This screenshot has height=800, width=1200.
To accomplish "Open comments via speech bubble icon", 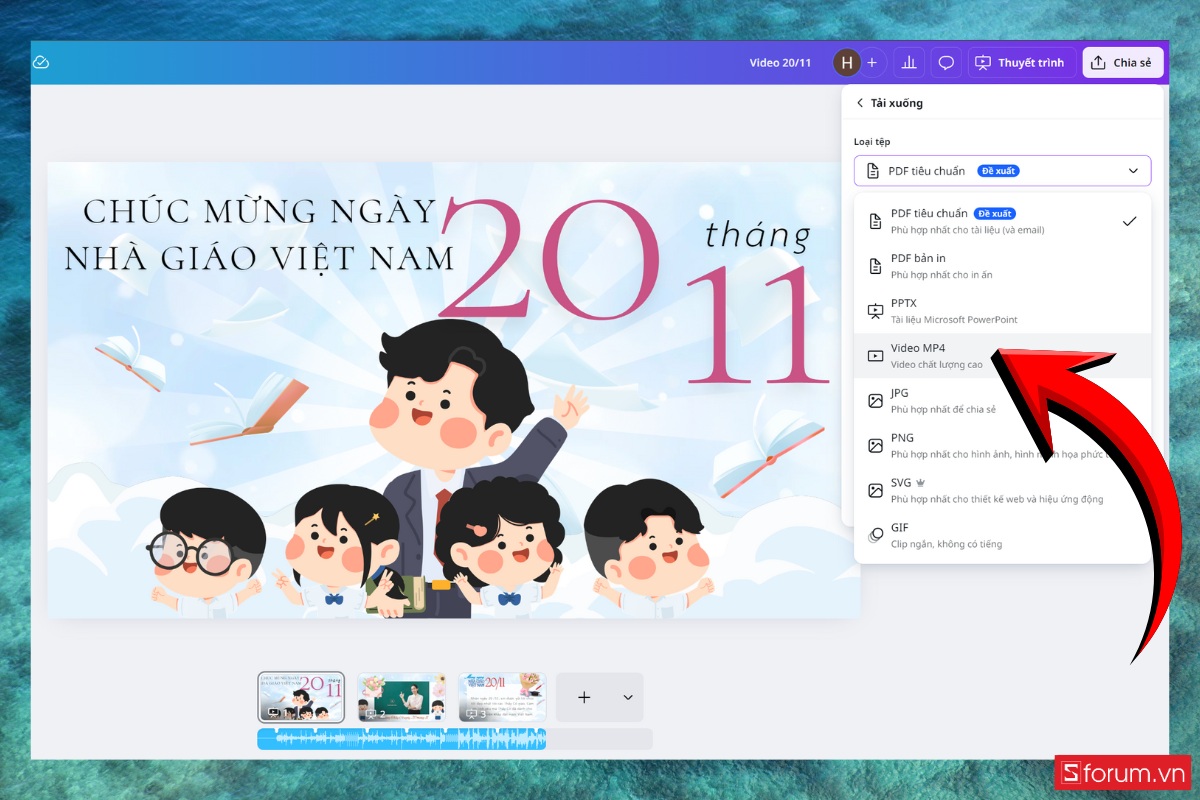I will (x=945, y=61).
